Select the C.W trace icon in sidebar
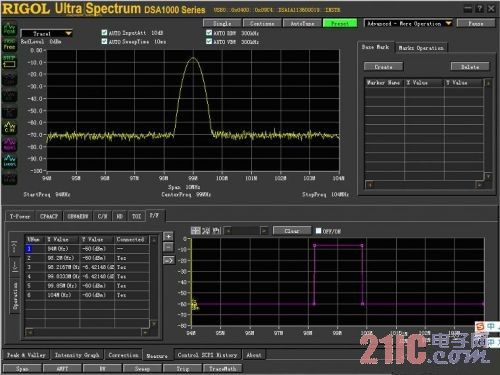This screenshot has height=375, width=500. coord(9,127)
